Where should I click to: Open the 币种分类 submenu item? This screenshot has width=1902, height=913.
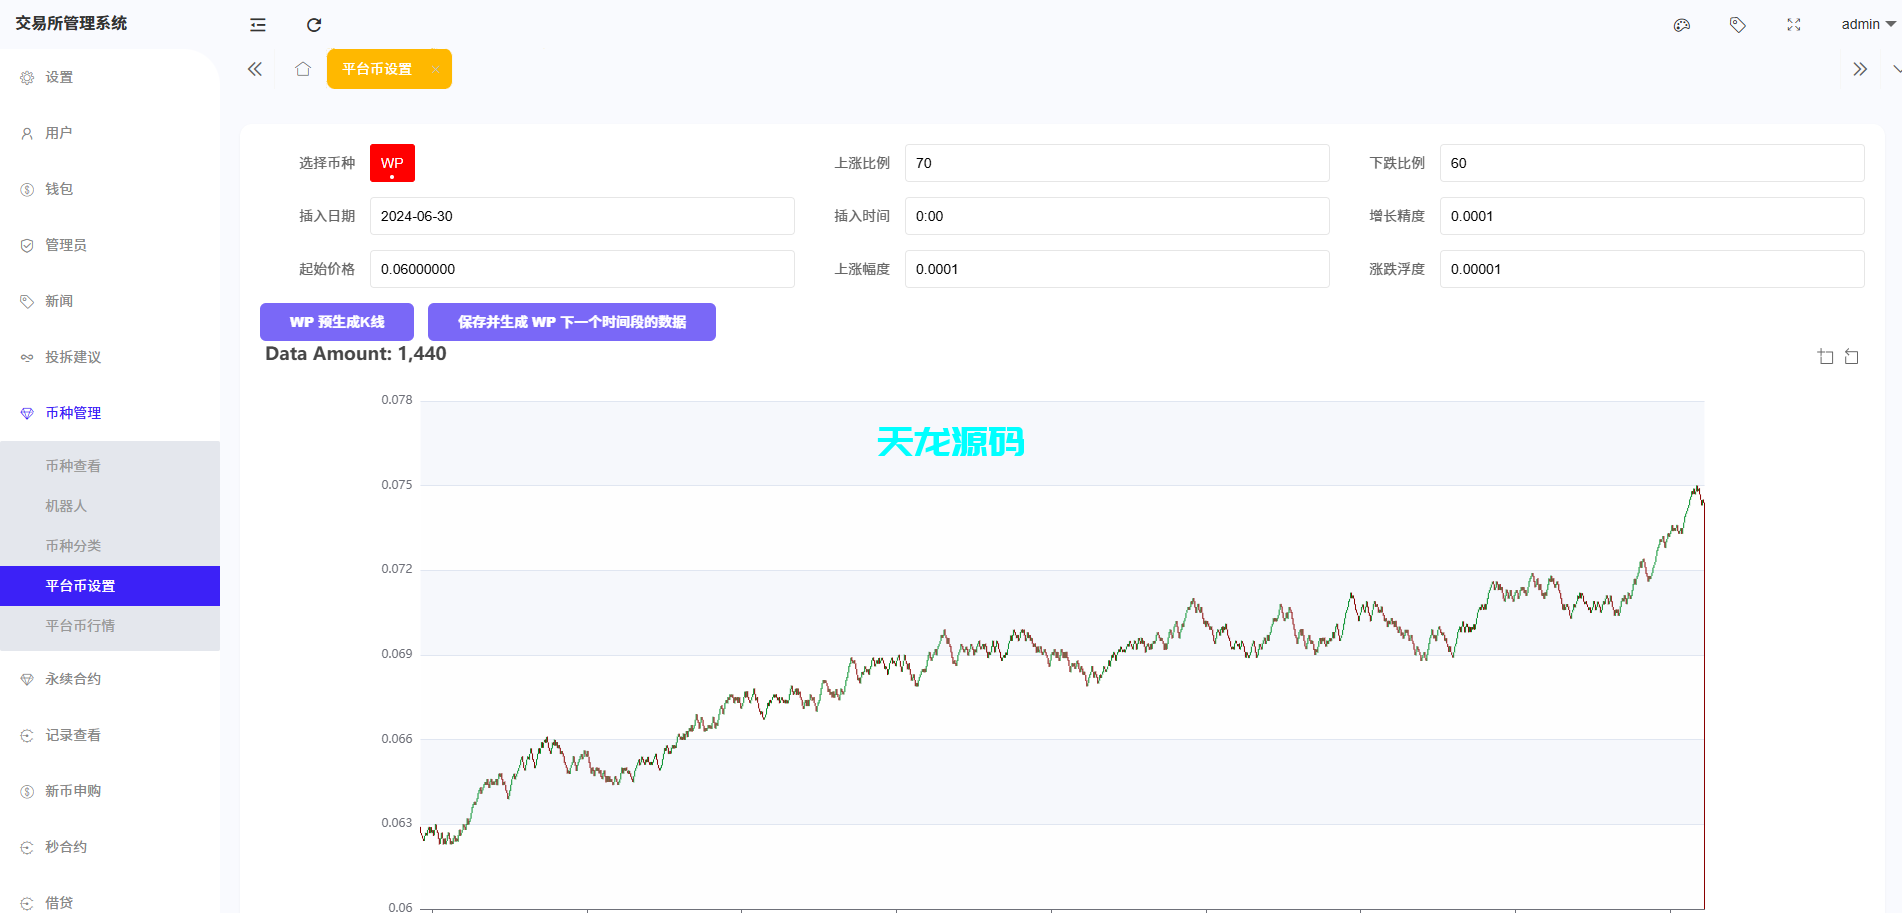(110, 546)
